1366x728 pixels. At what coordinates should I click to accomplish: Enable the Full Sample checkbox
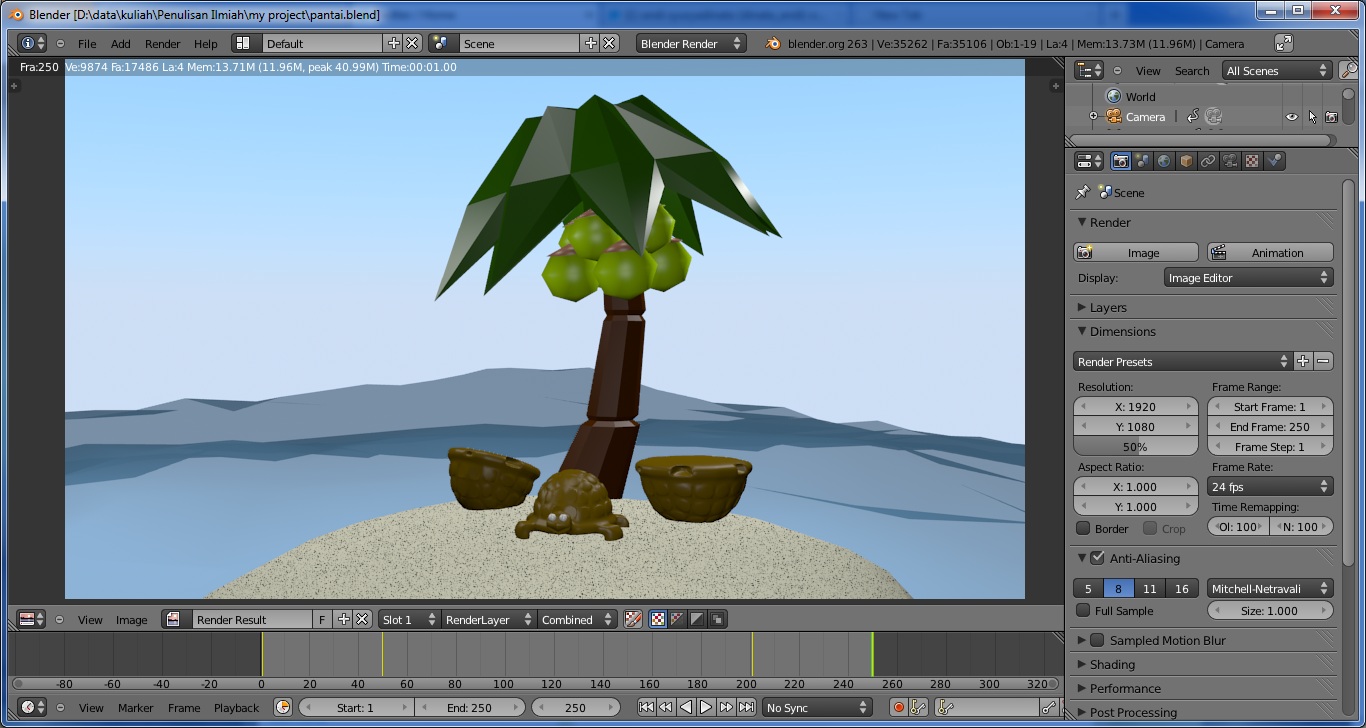(1083, 610)
